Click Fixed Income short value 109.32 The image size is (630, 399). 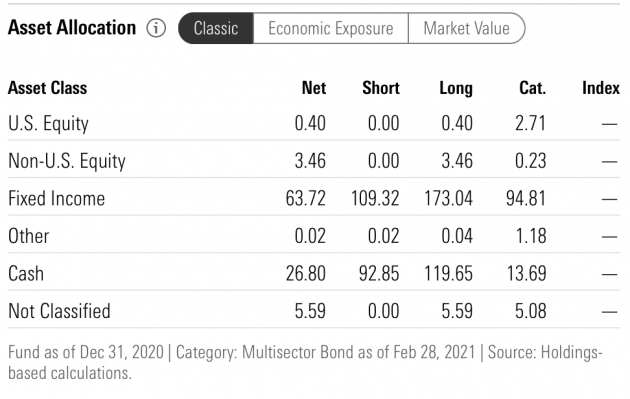coord(375,198)
